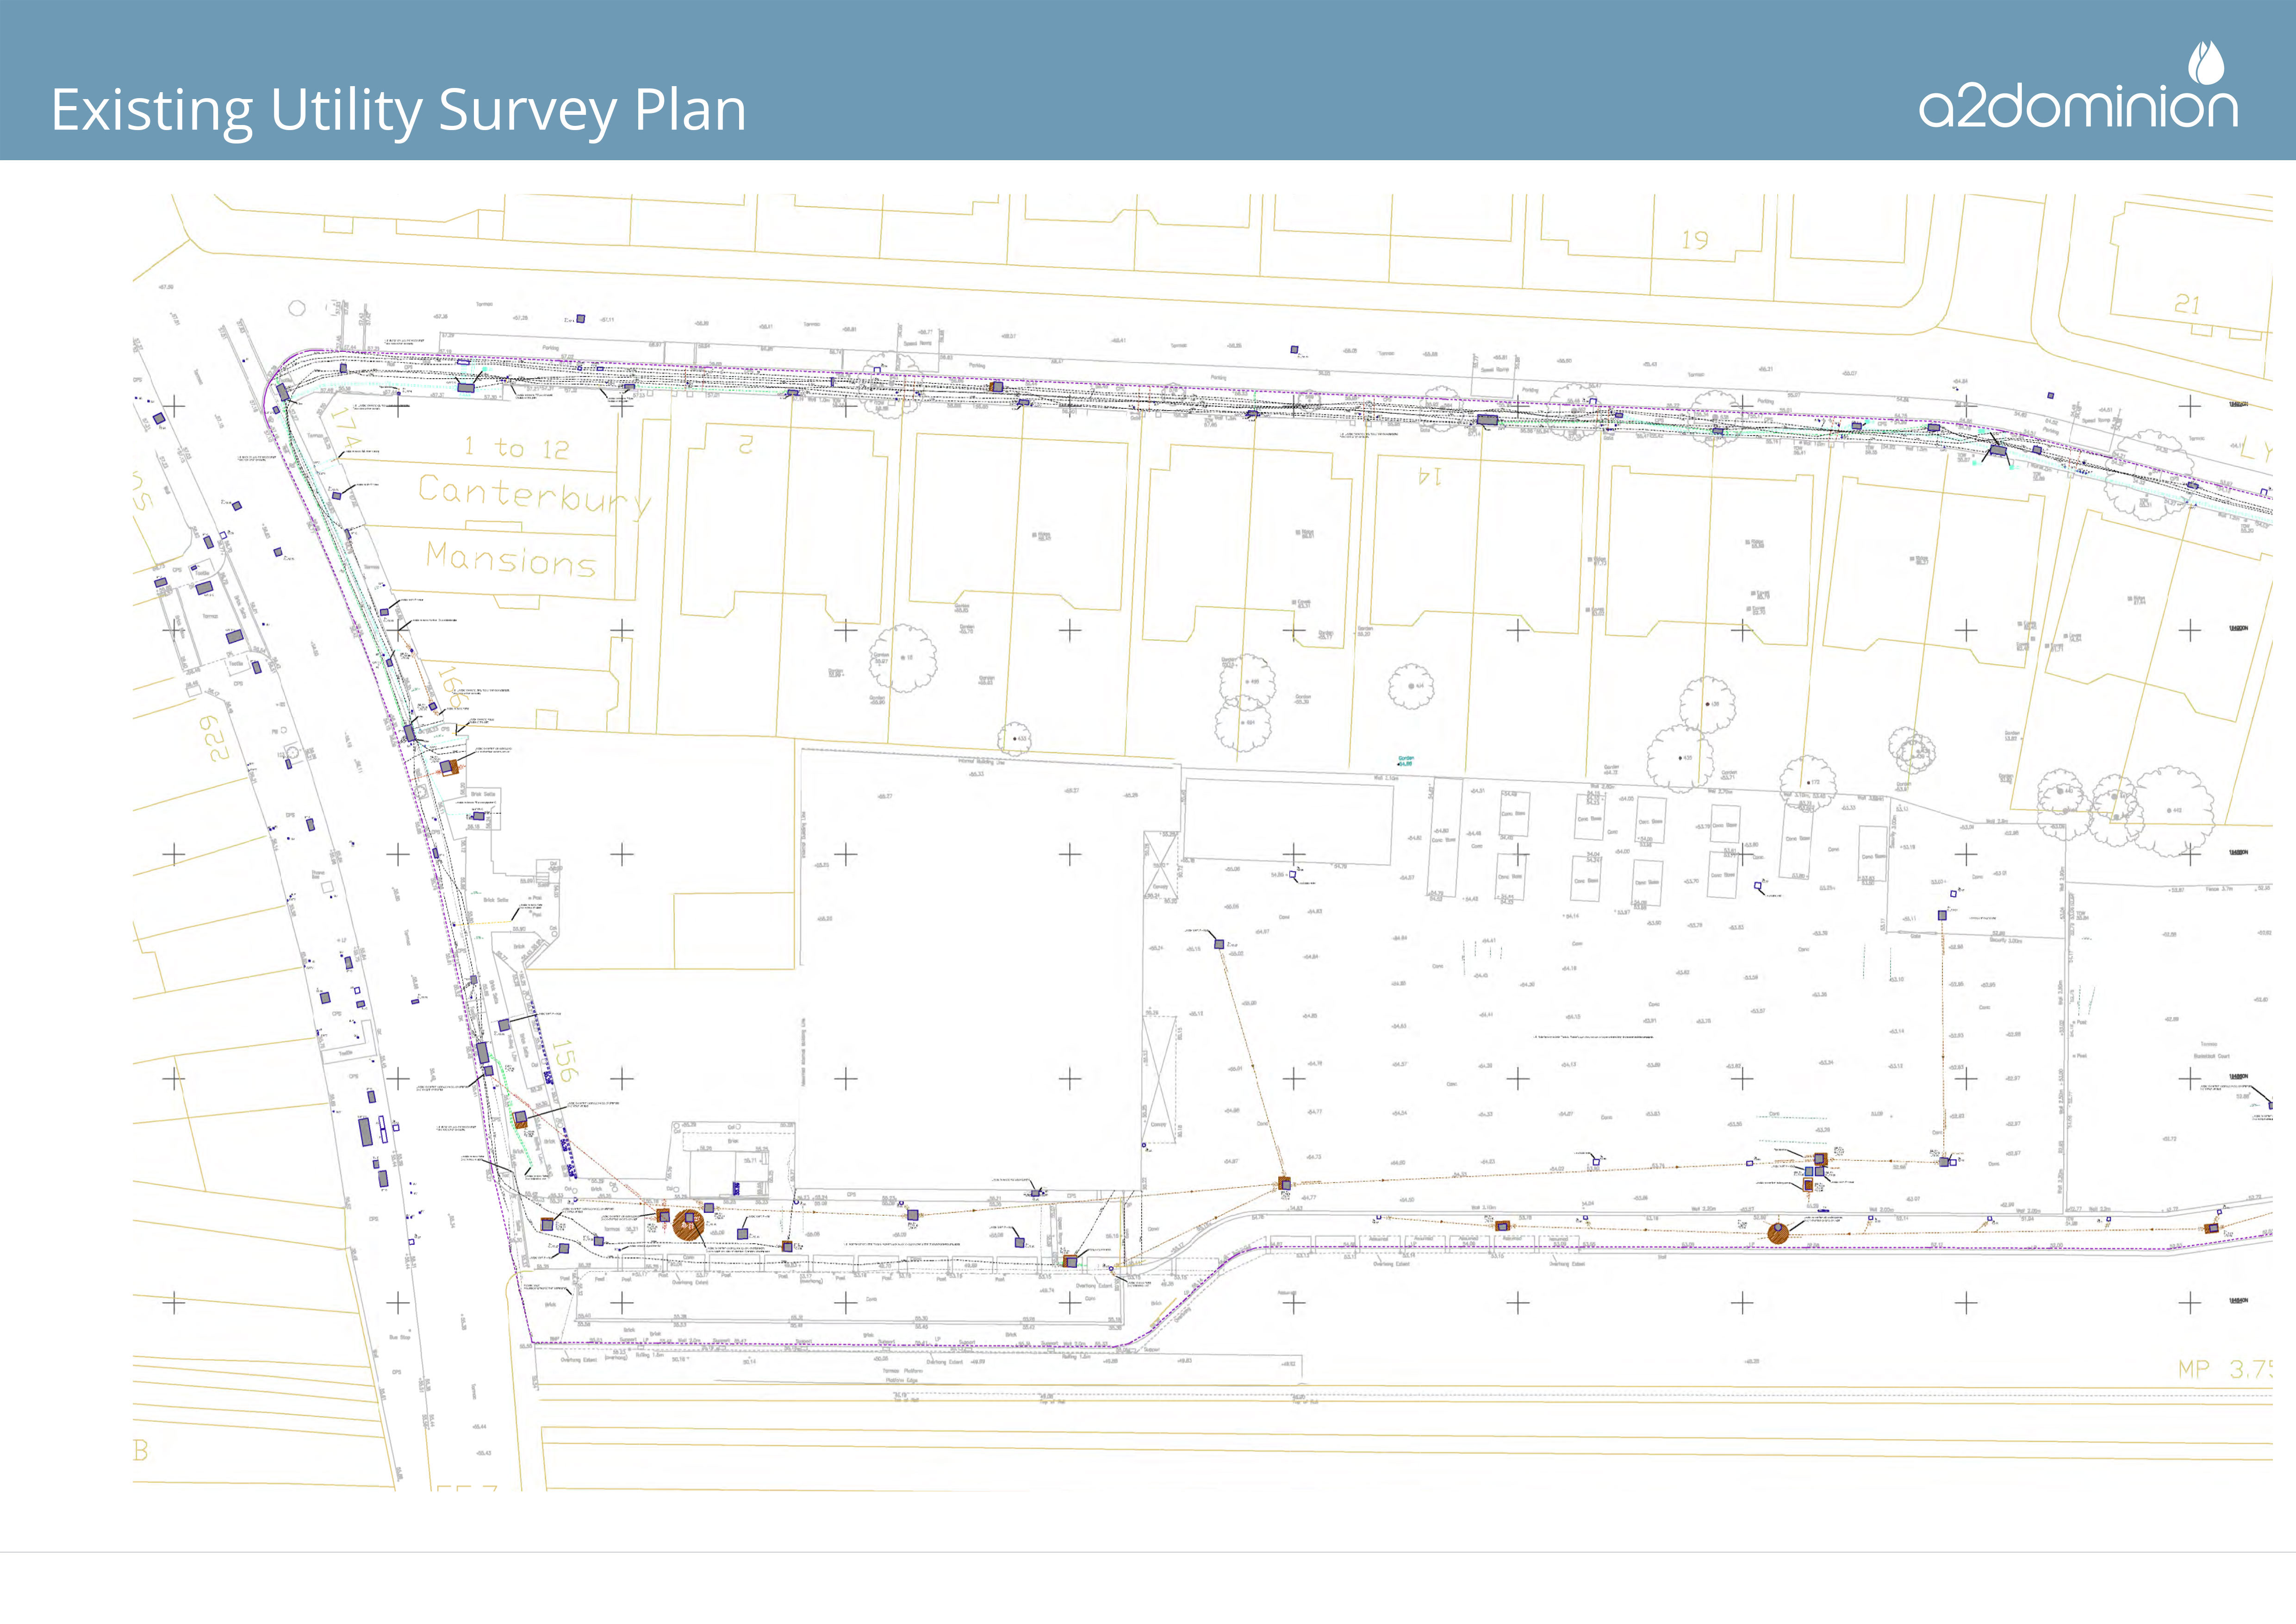This screenshot has width=2296, height=1624.
Task: Click the 'Existing Utility Survey Plan' title
Action: point(398,110)
